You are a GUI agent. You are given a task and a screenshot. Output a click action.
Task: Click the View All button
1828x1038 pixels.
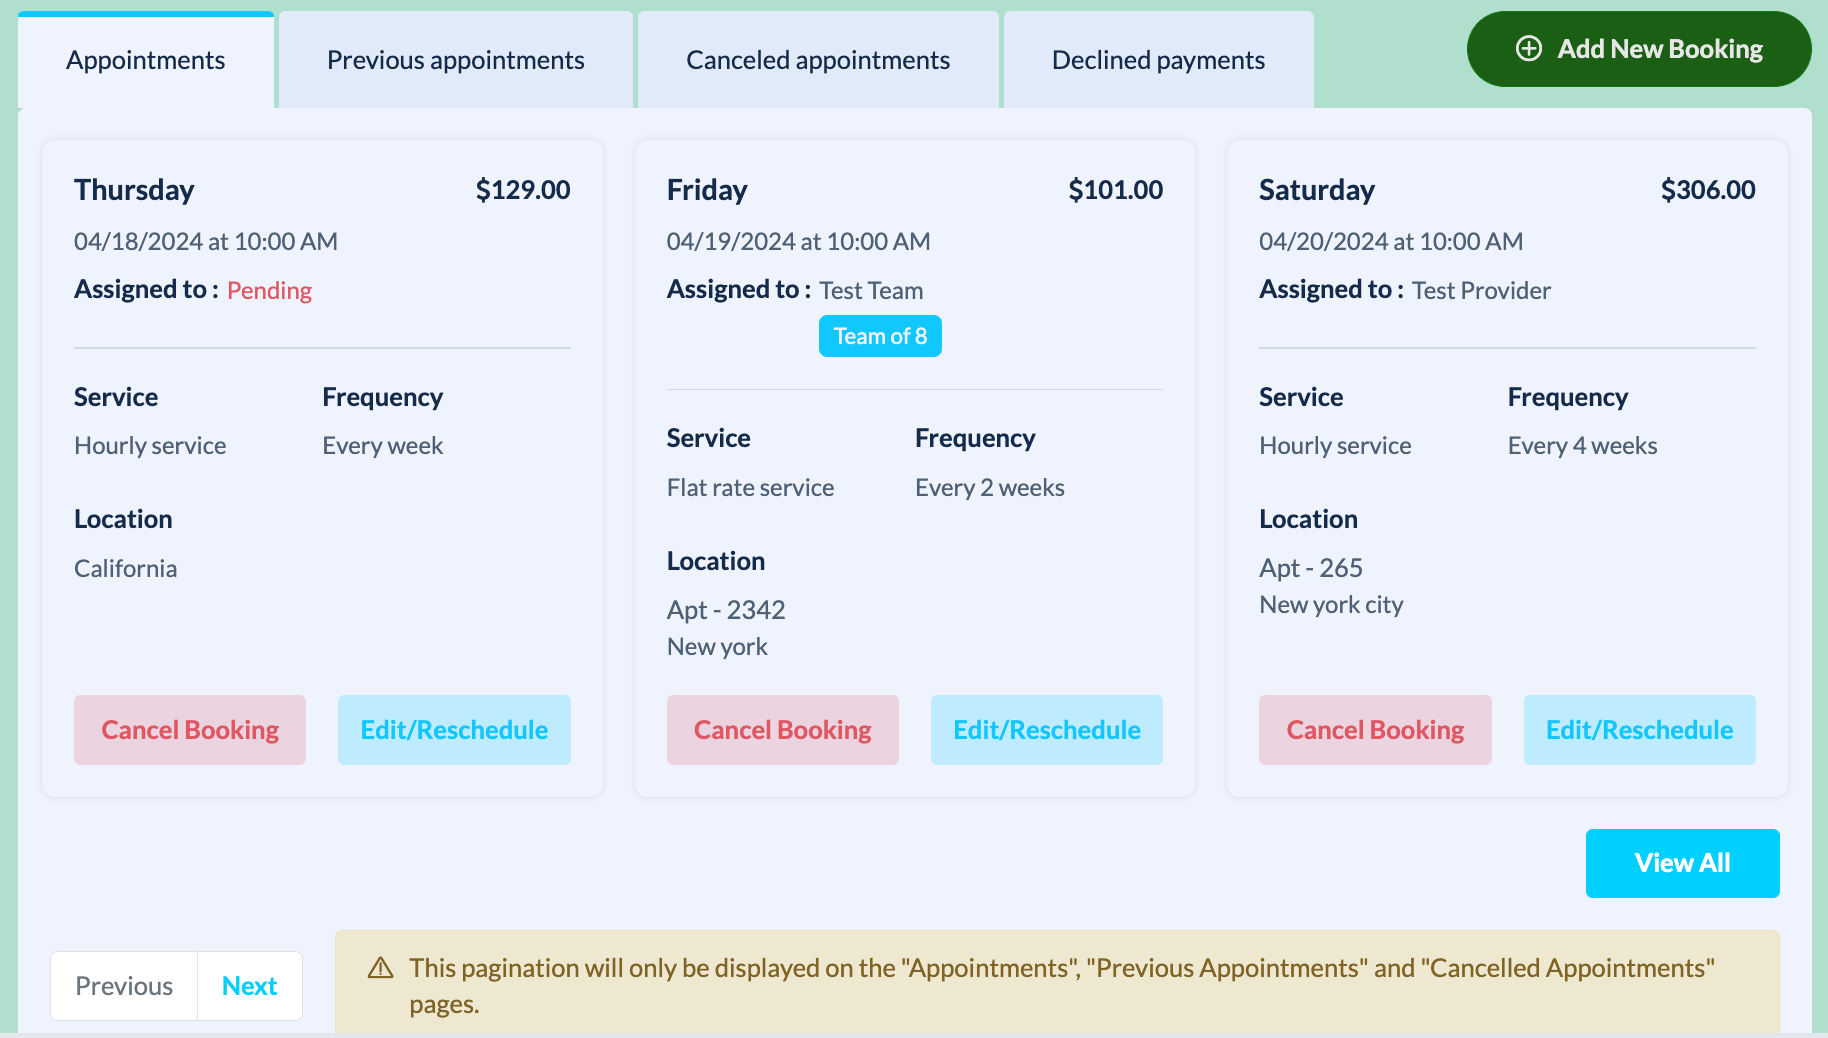tap(1682, 863)
